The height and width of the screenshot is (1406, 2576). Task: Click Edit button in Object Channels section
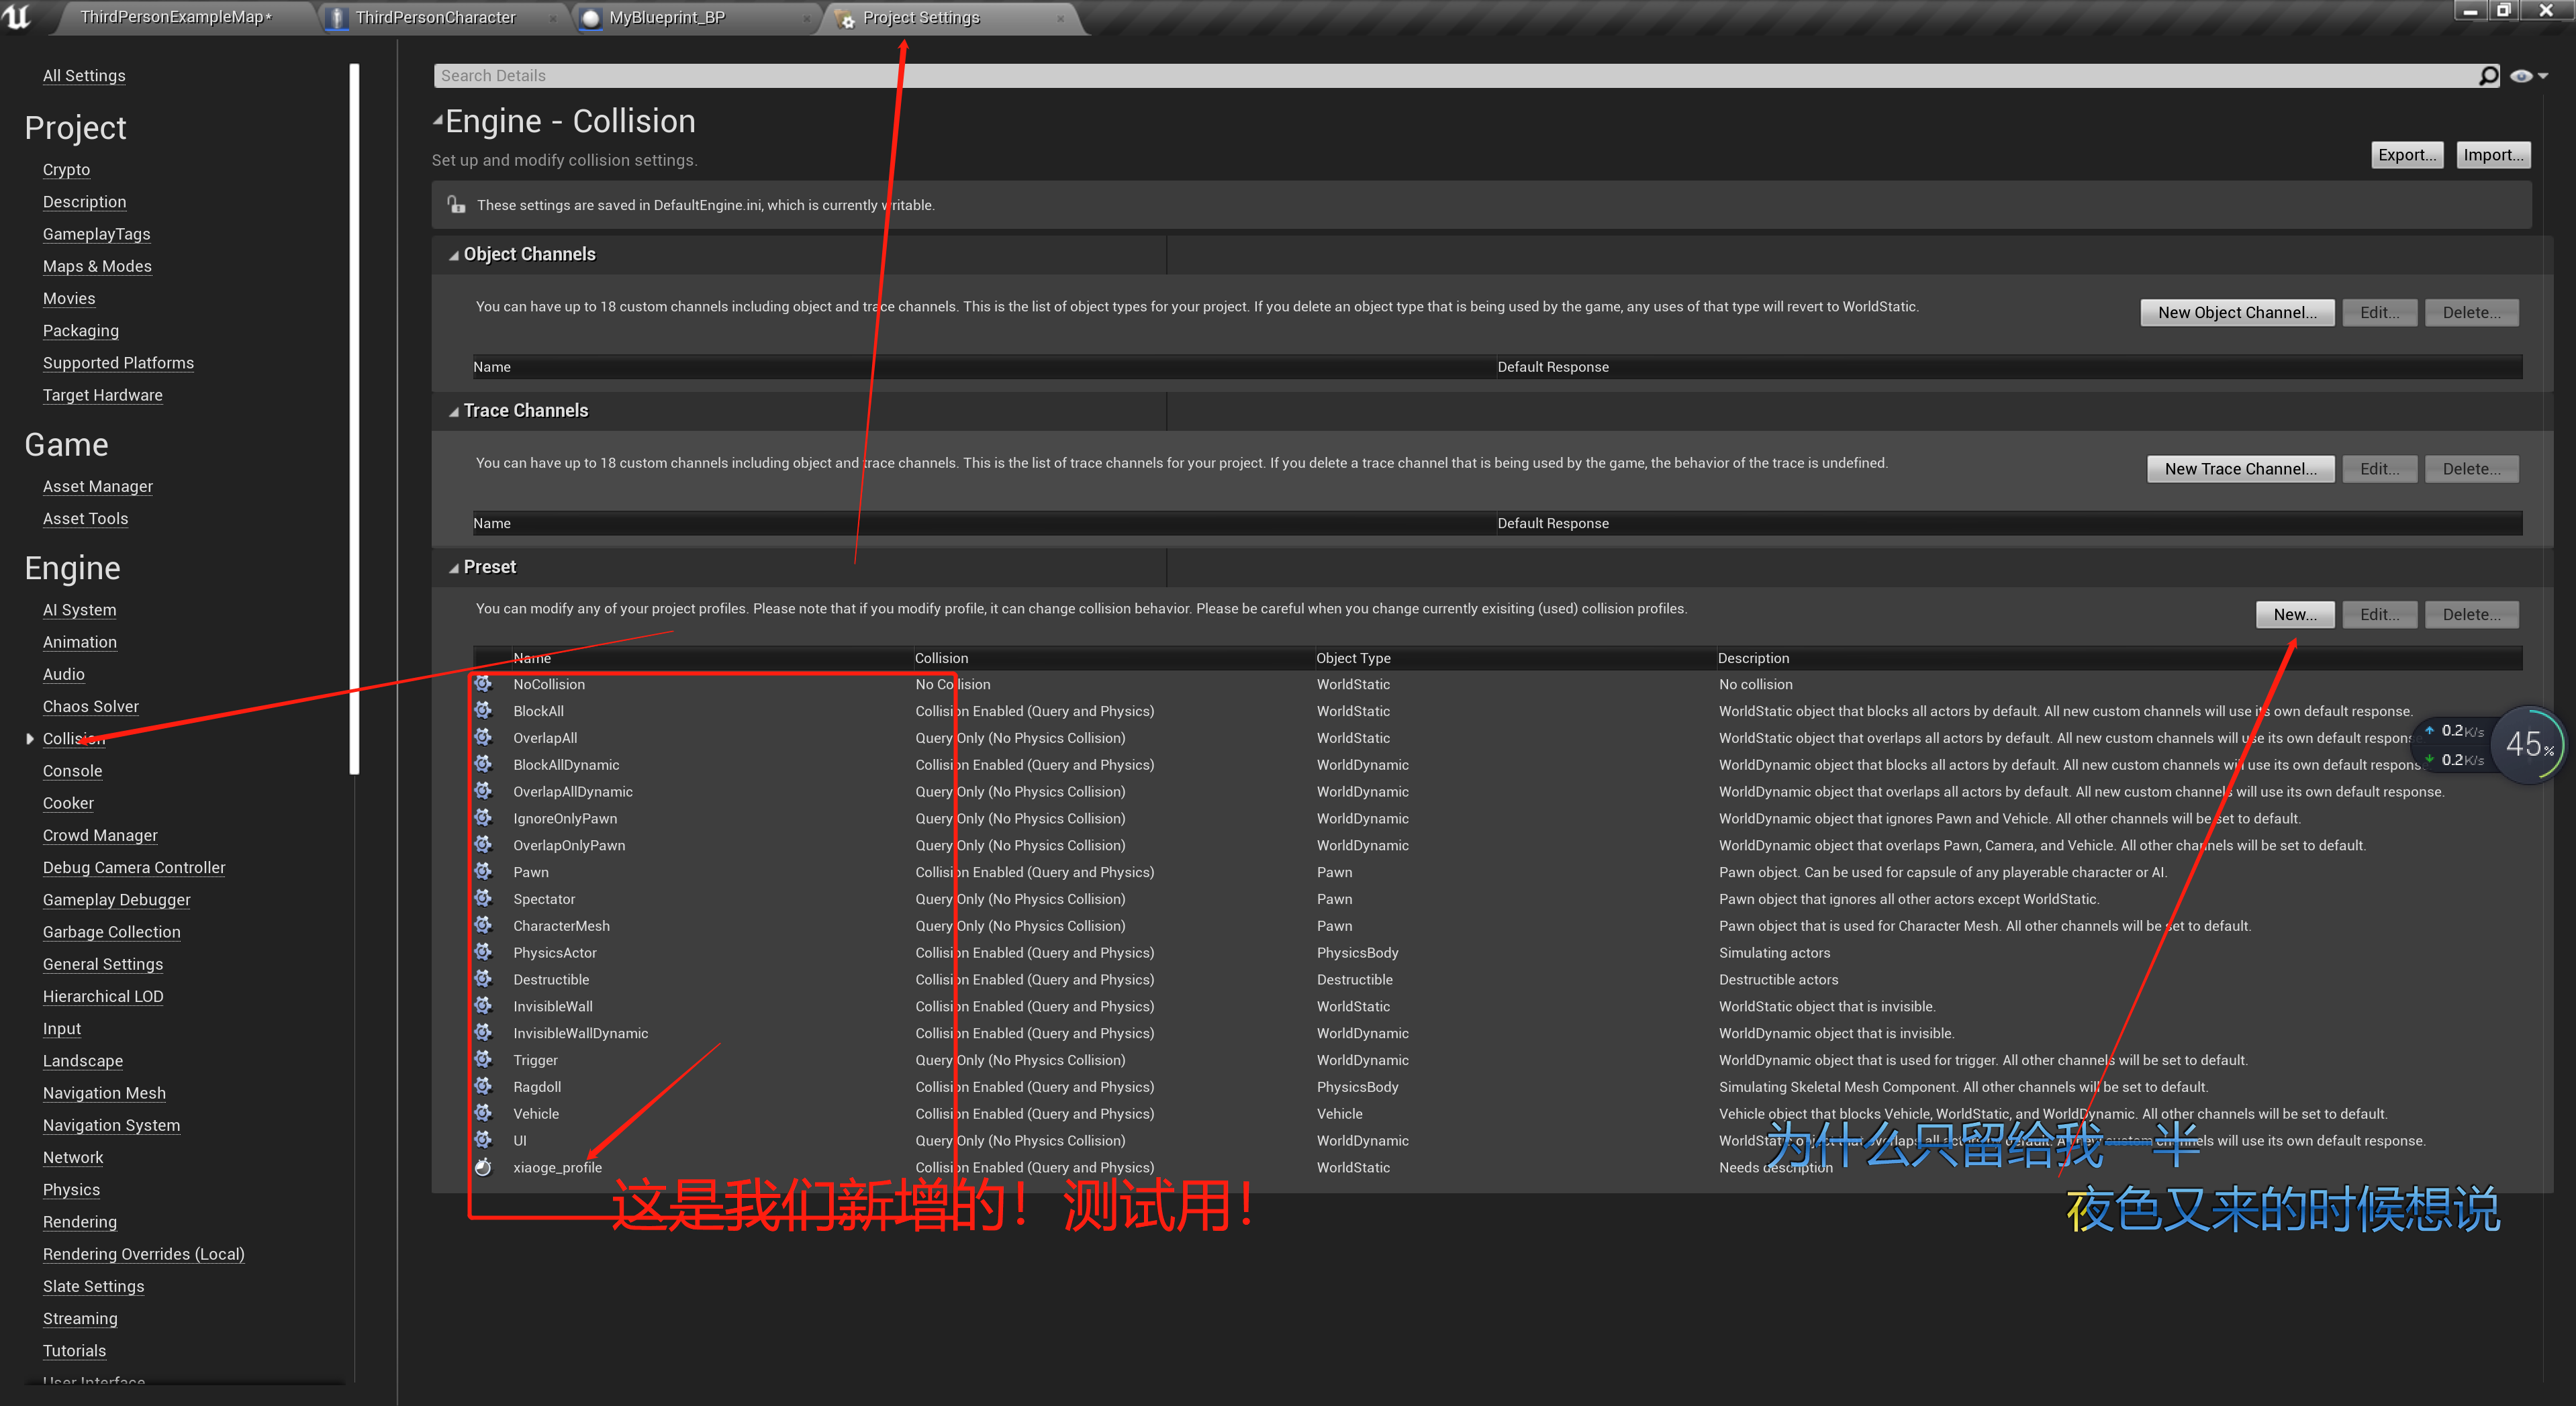pos(2379,313)
